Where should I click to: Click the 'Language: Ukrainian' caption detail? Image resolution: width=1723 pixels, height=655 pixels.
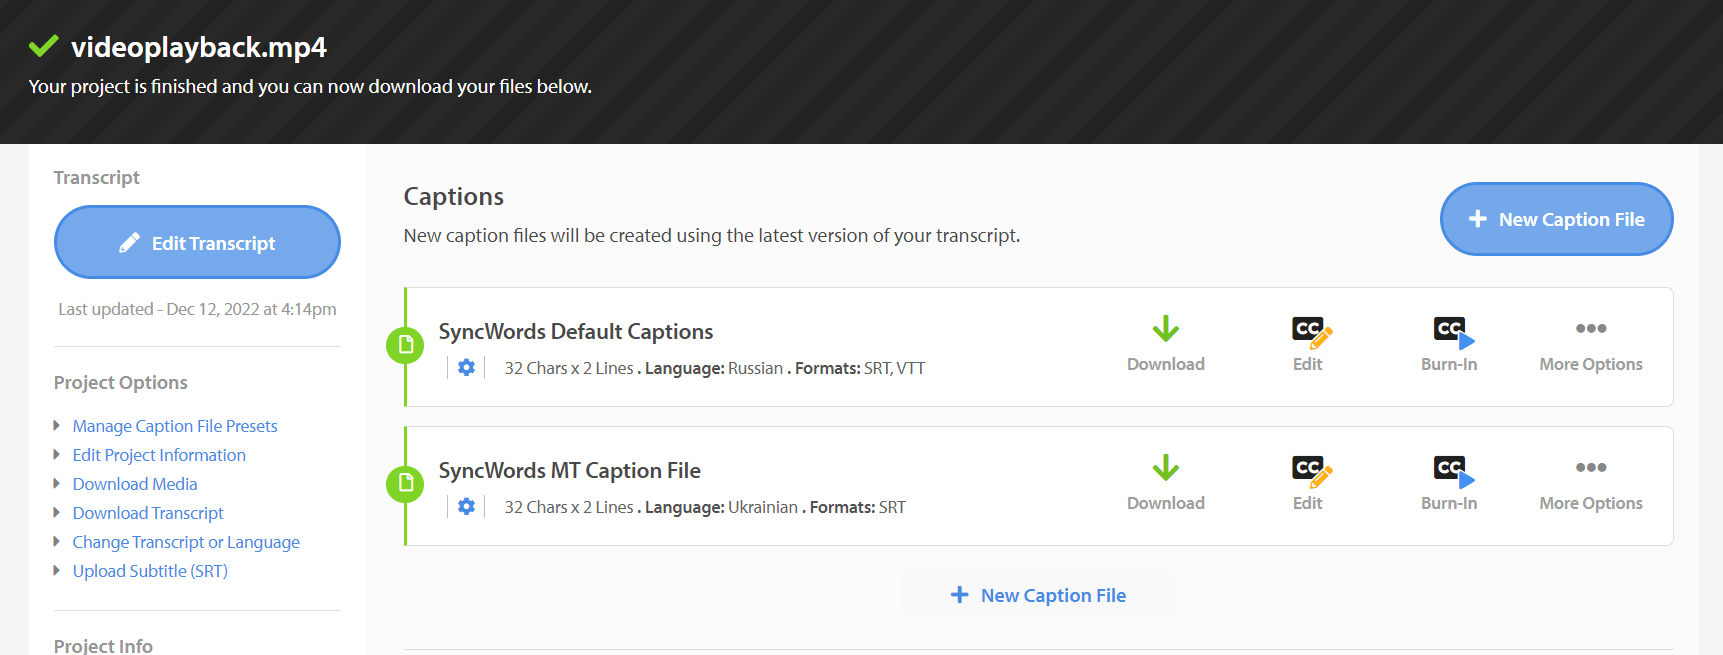(x=721, y=507)
